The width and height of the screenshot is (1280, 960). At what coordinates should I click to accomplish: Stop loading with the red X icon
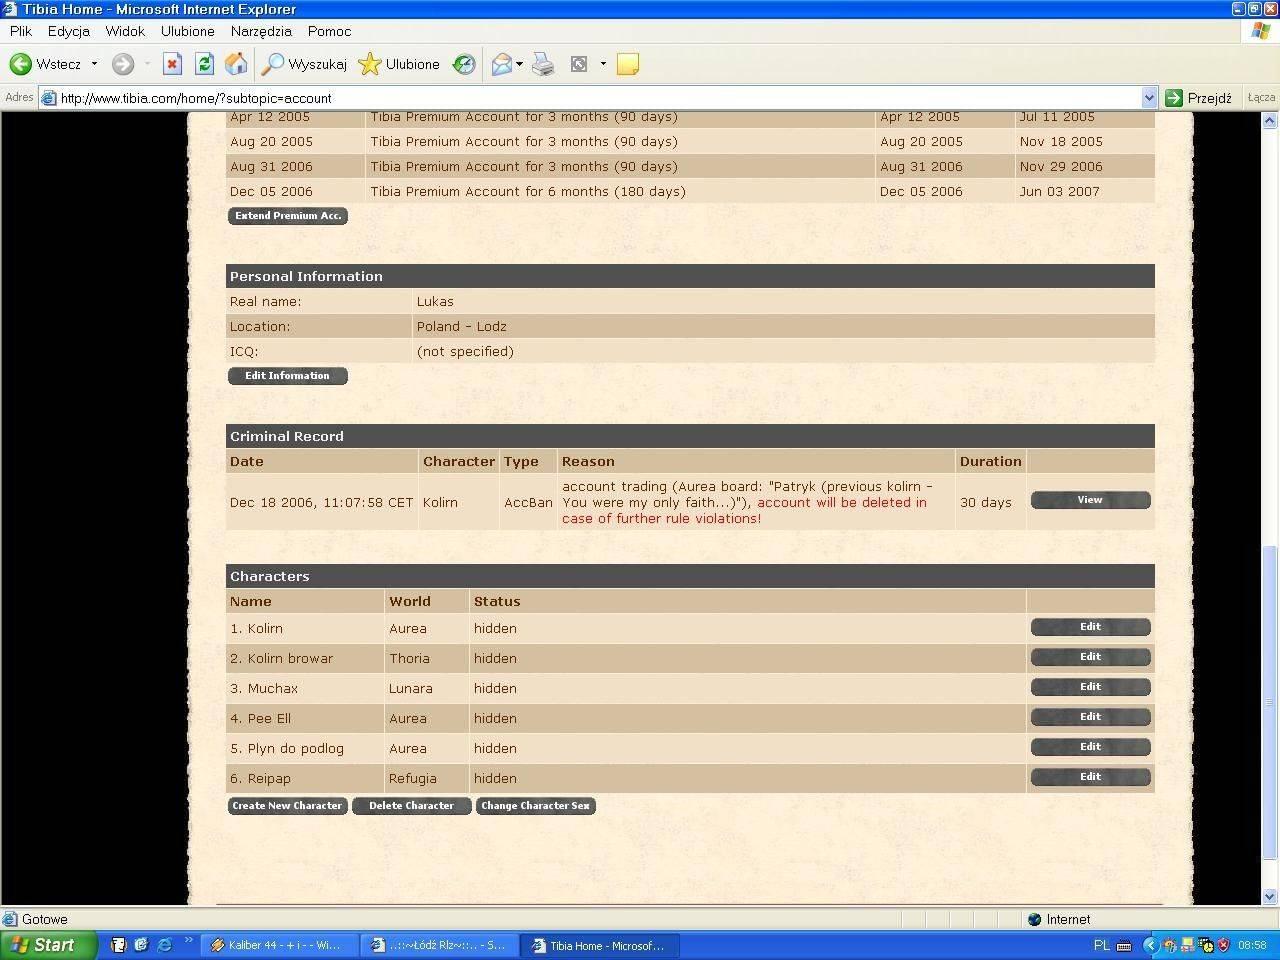[172, 64]
